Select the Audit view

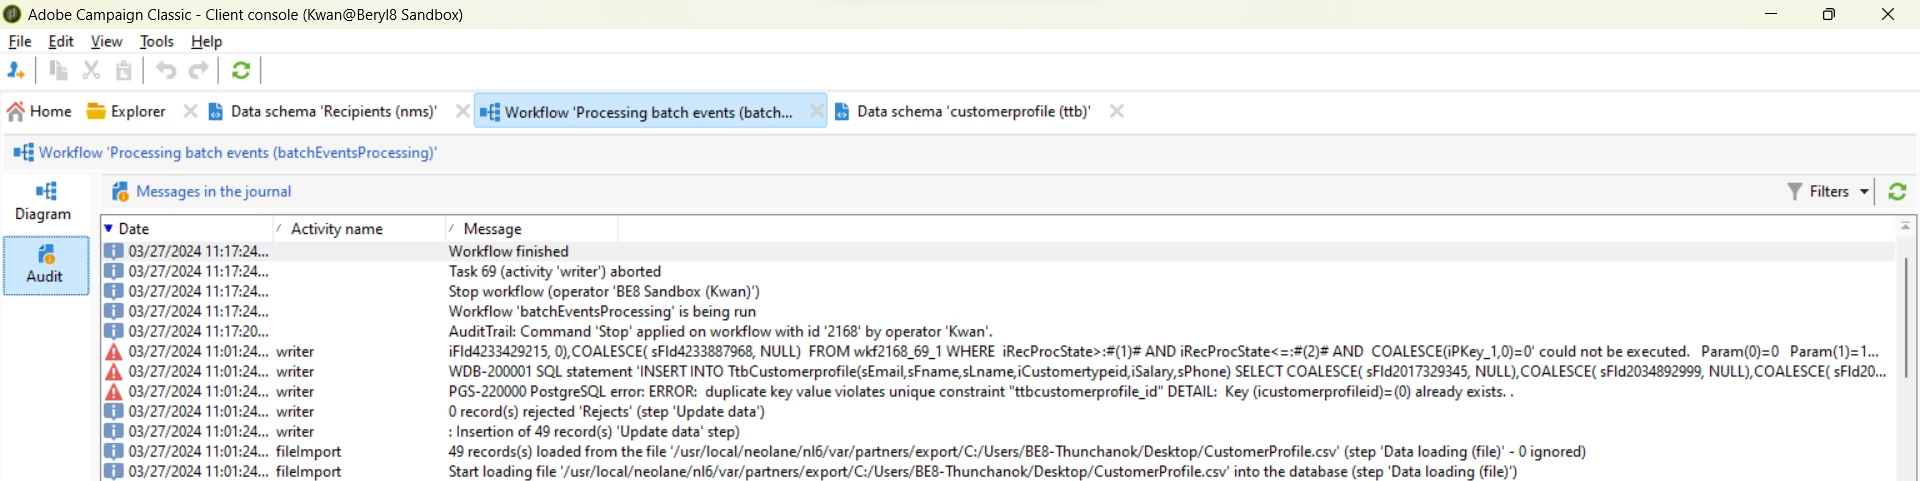(x=45, y=265)
